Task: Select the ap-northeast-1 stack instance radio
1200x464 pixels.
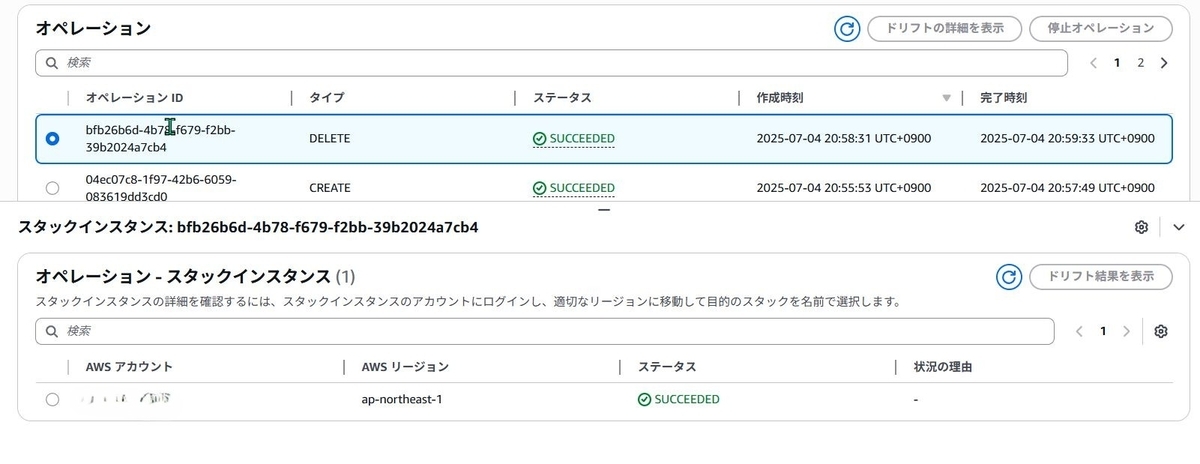Action: (x=53, y=399)
